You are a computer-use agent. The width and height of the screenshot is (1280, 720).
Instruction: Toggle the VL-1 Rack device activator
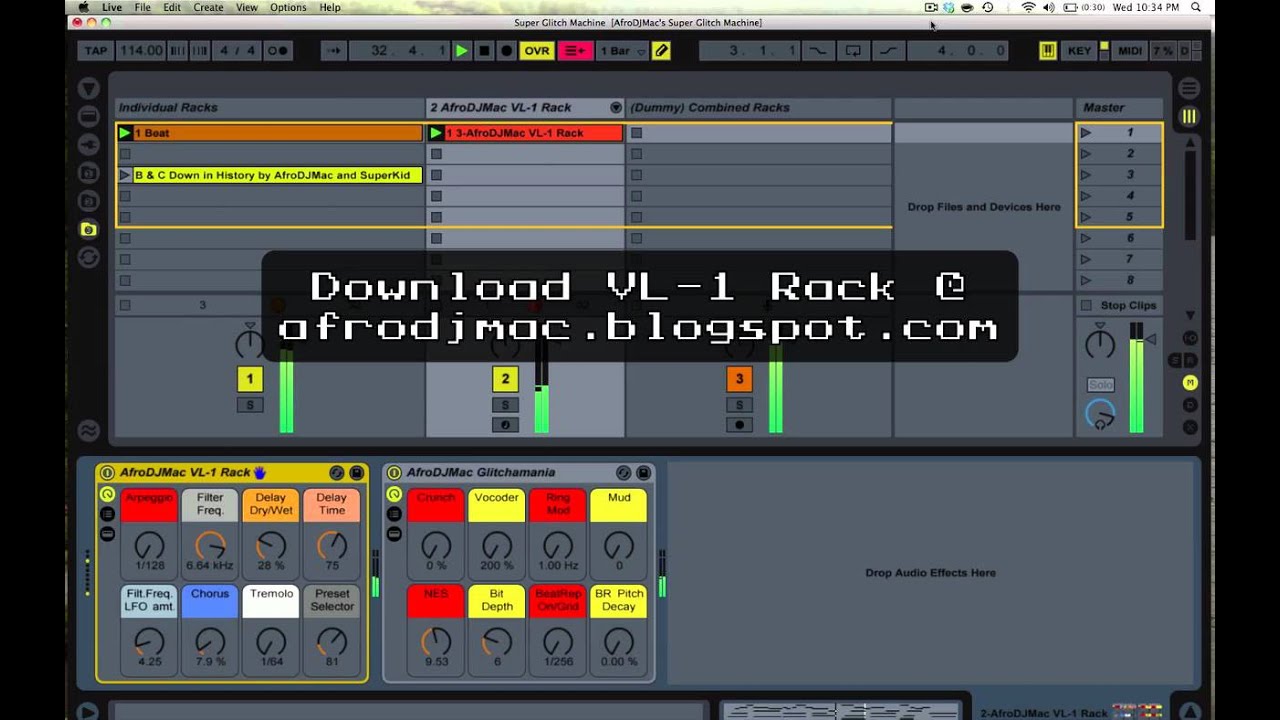tap(107, 473)
